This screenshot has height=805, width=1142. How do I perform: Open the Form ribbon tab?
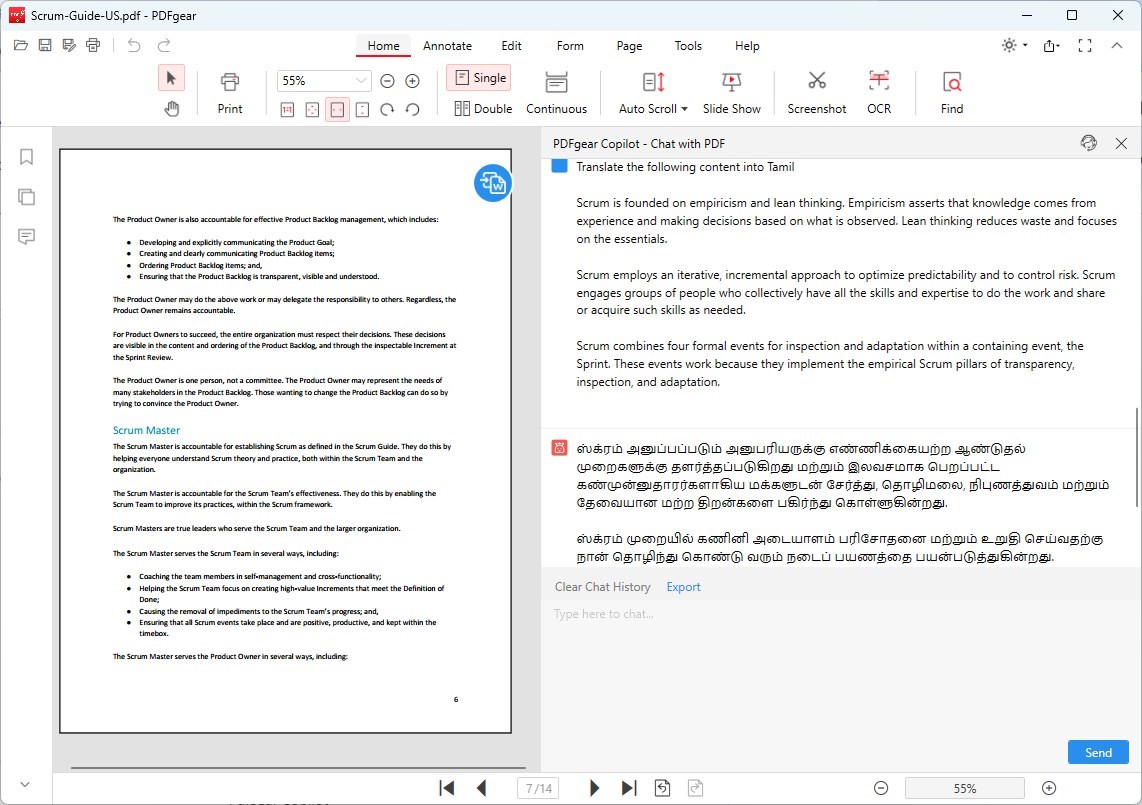tap(569, 45)
